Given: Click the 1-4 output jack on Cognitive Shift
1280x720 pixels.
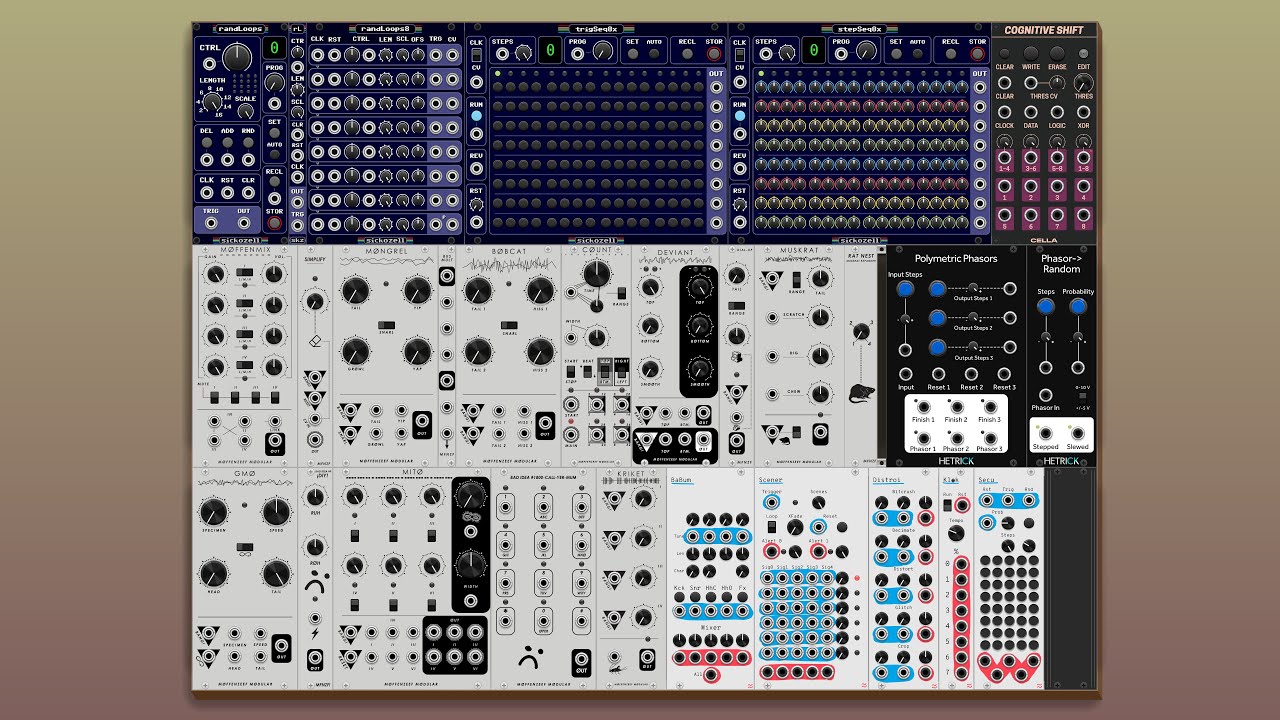Looking at the screenshot, I should (1004, 158).
